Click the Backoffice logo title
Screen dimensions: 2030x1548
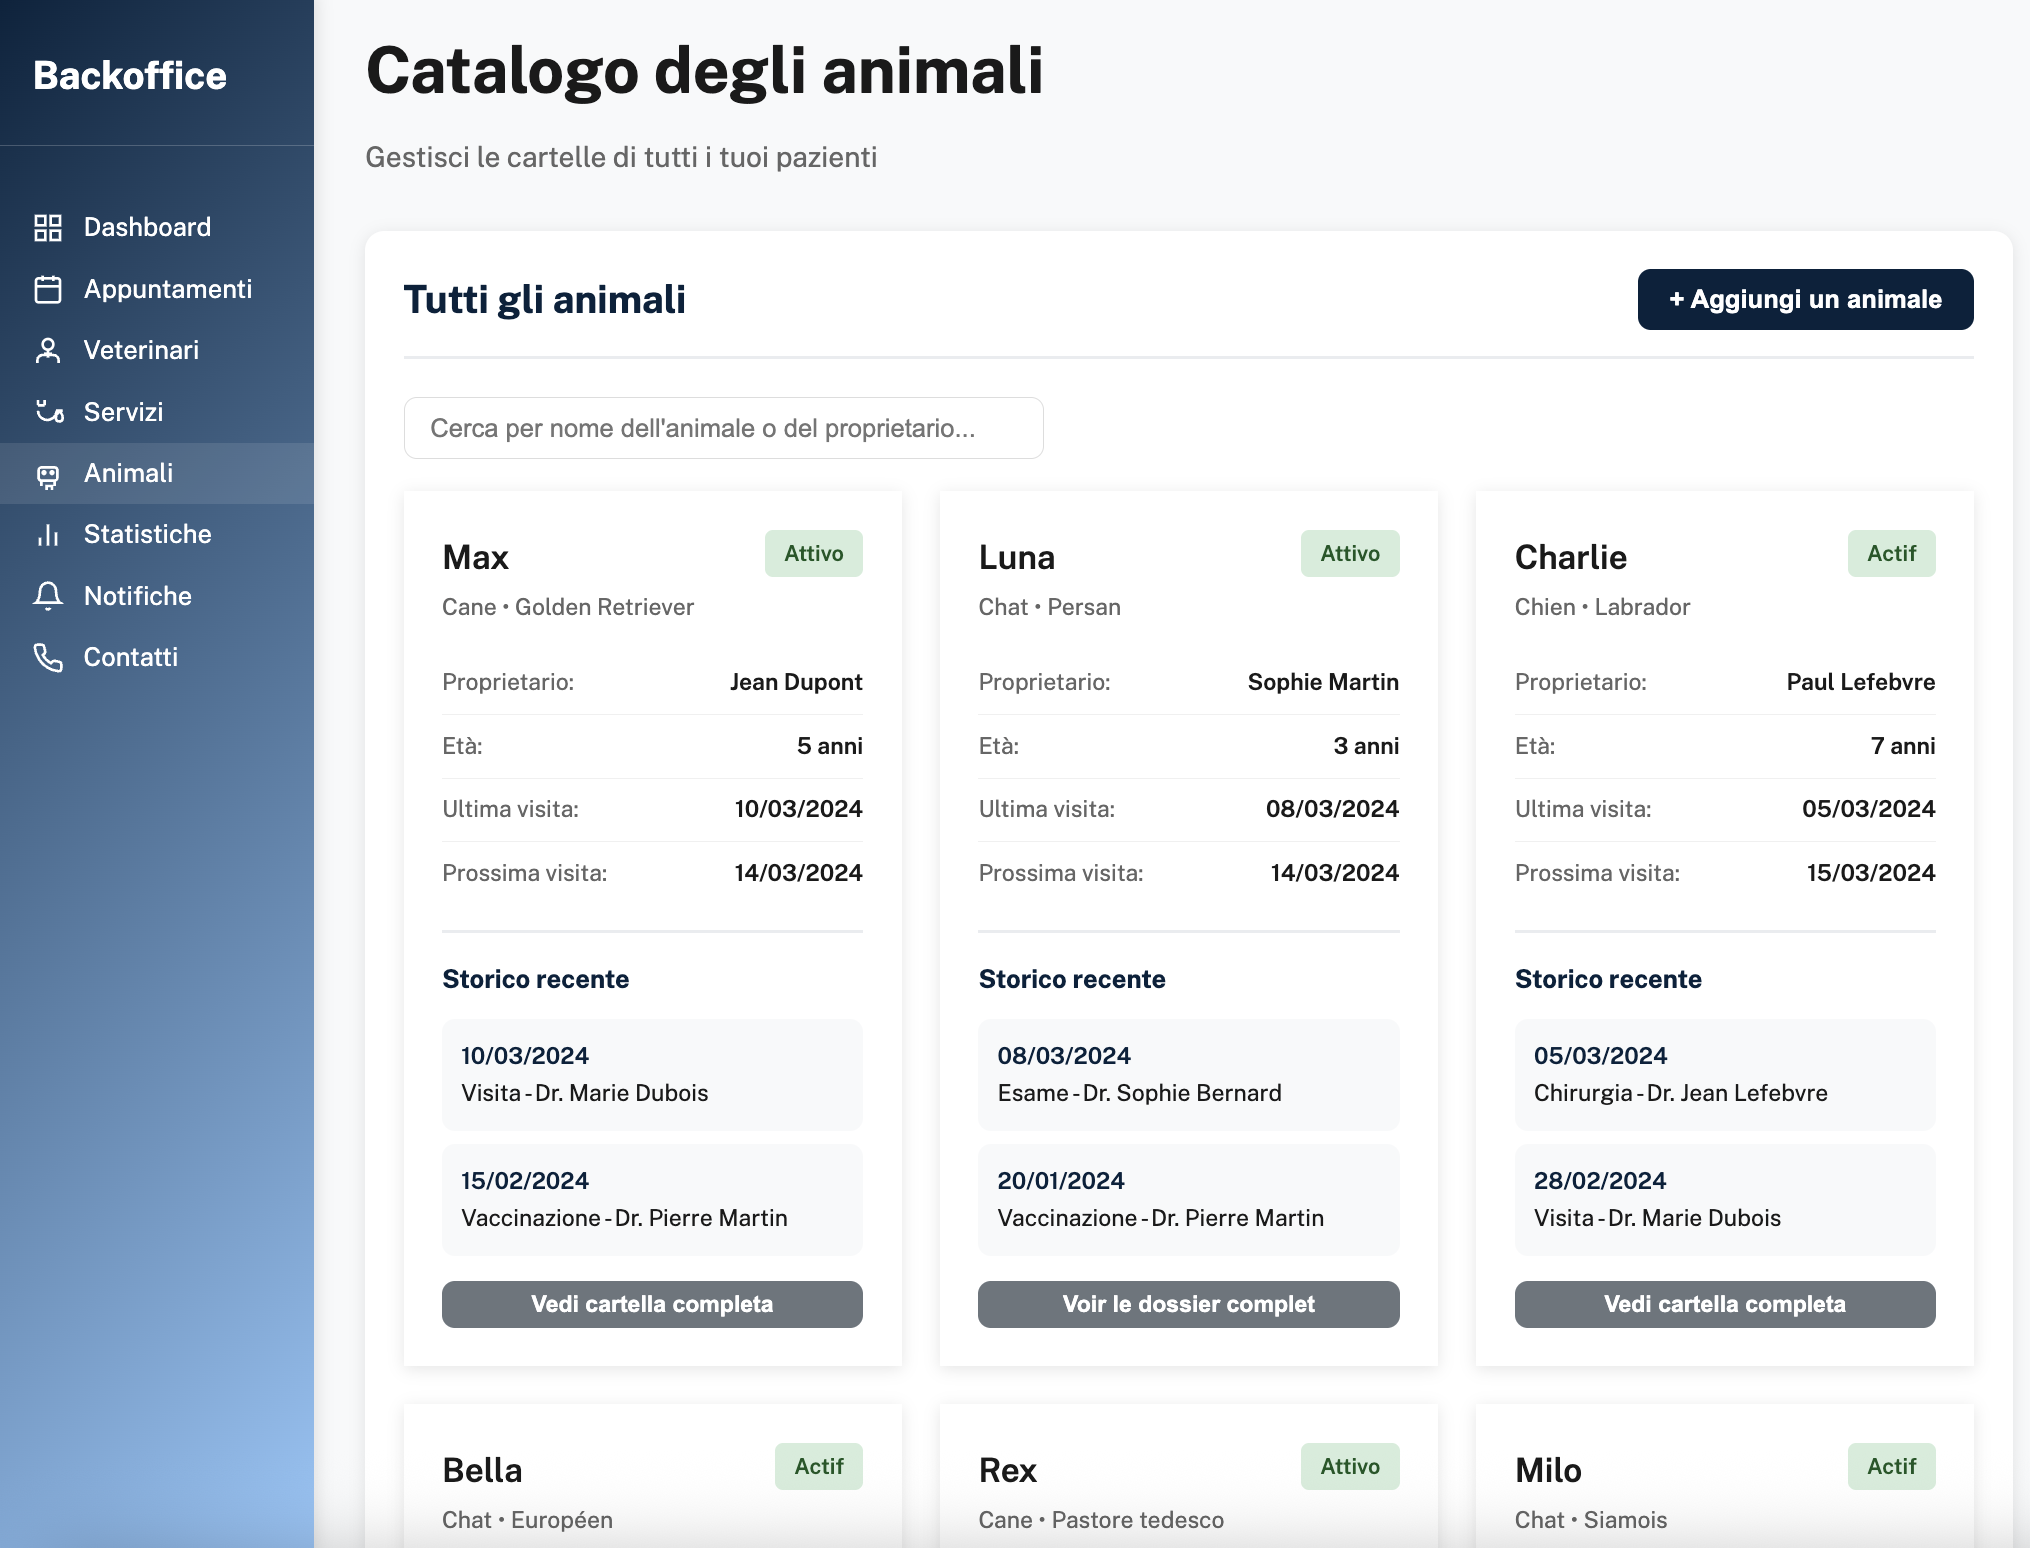click(130, 76)
